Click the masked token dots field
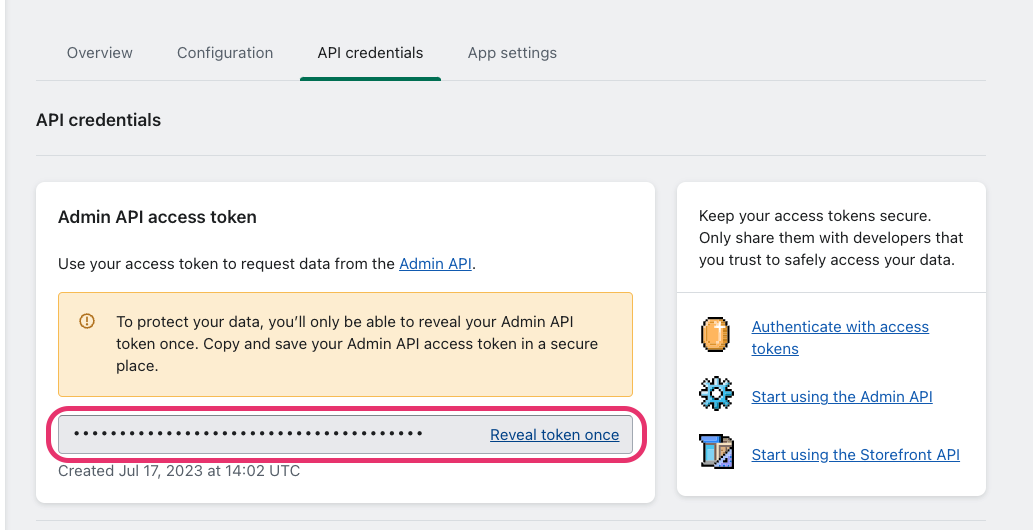Screen dimensions: 1033x530 tap(345, 434)
